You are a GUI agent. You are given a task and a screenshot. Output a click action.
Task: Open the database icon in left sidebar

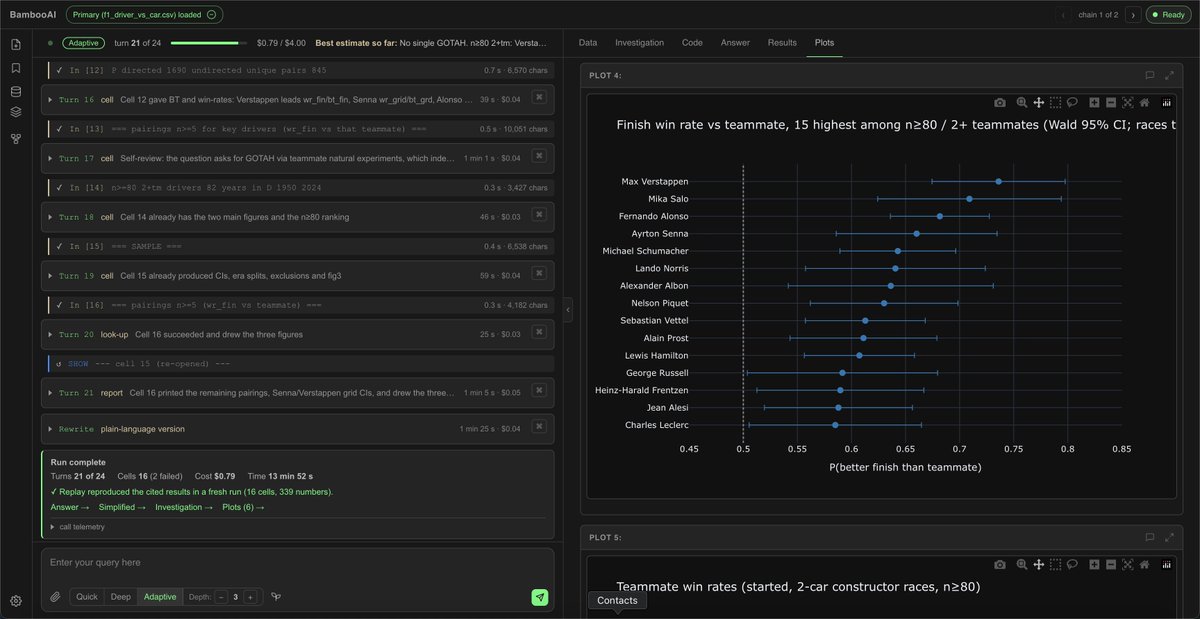tap(16, 91)
